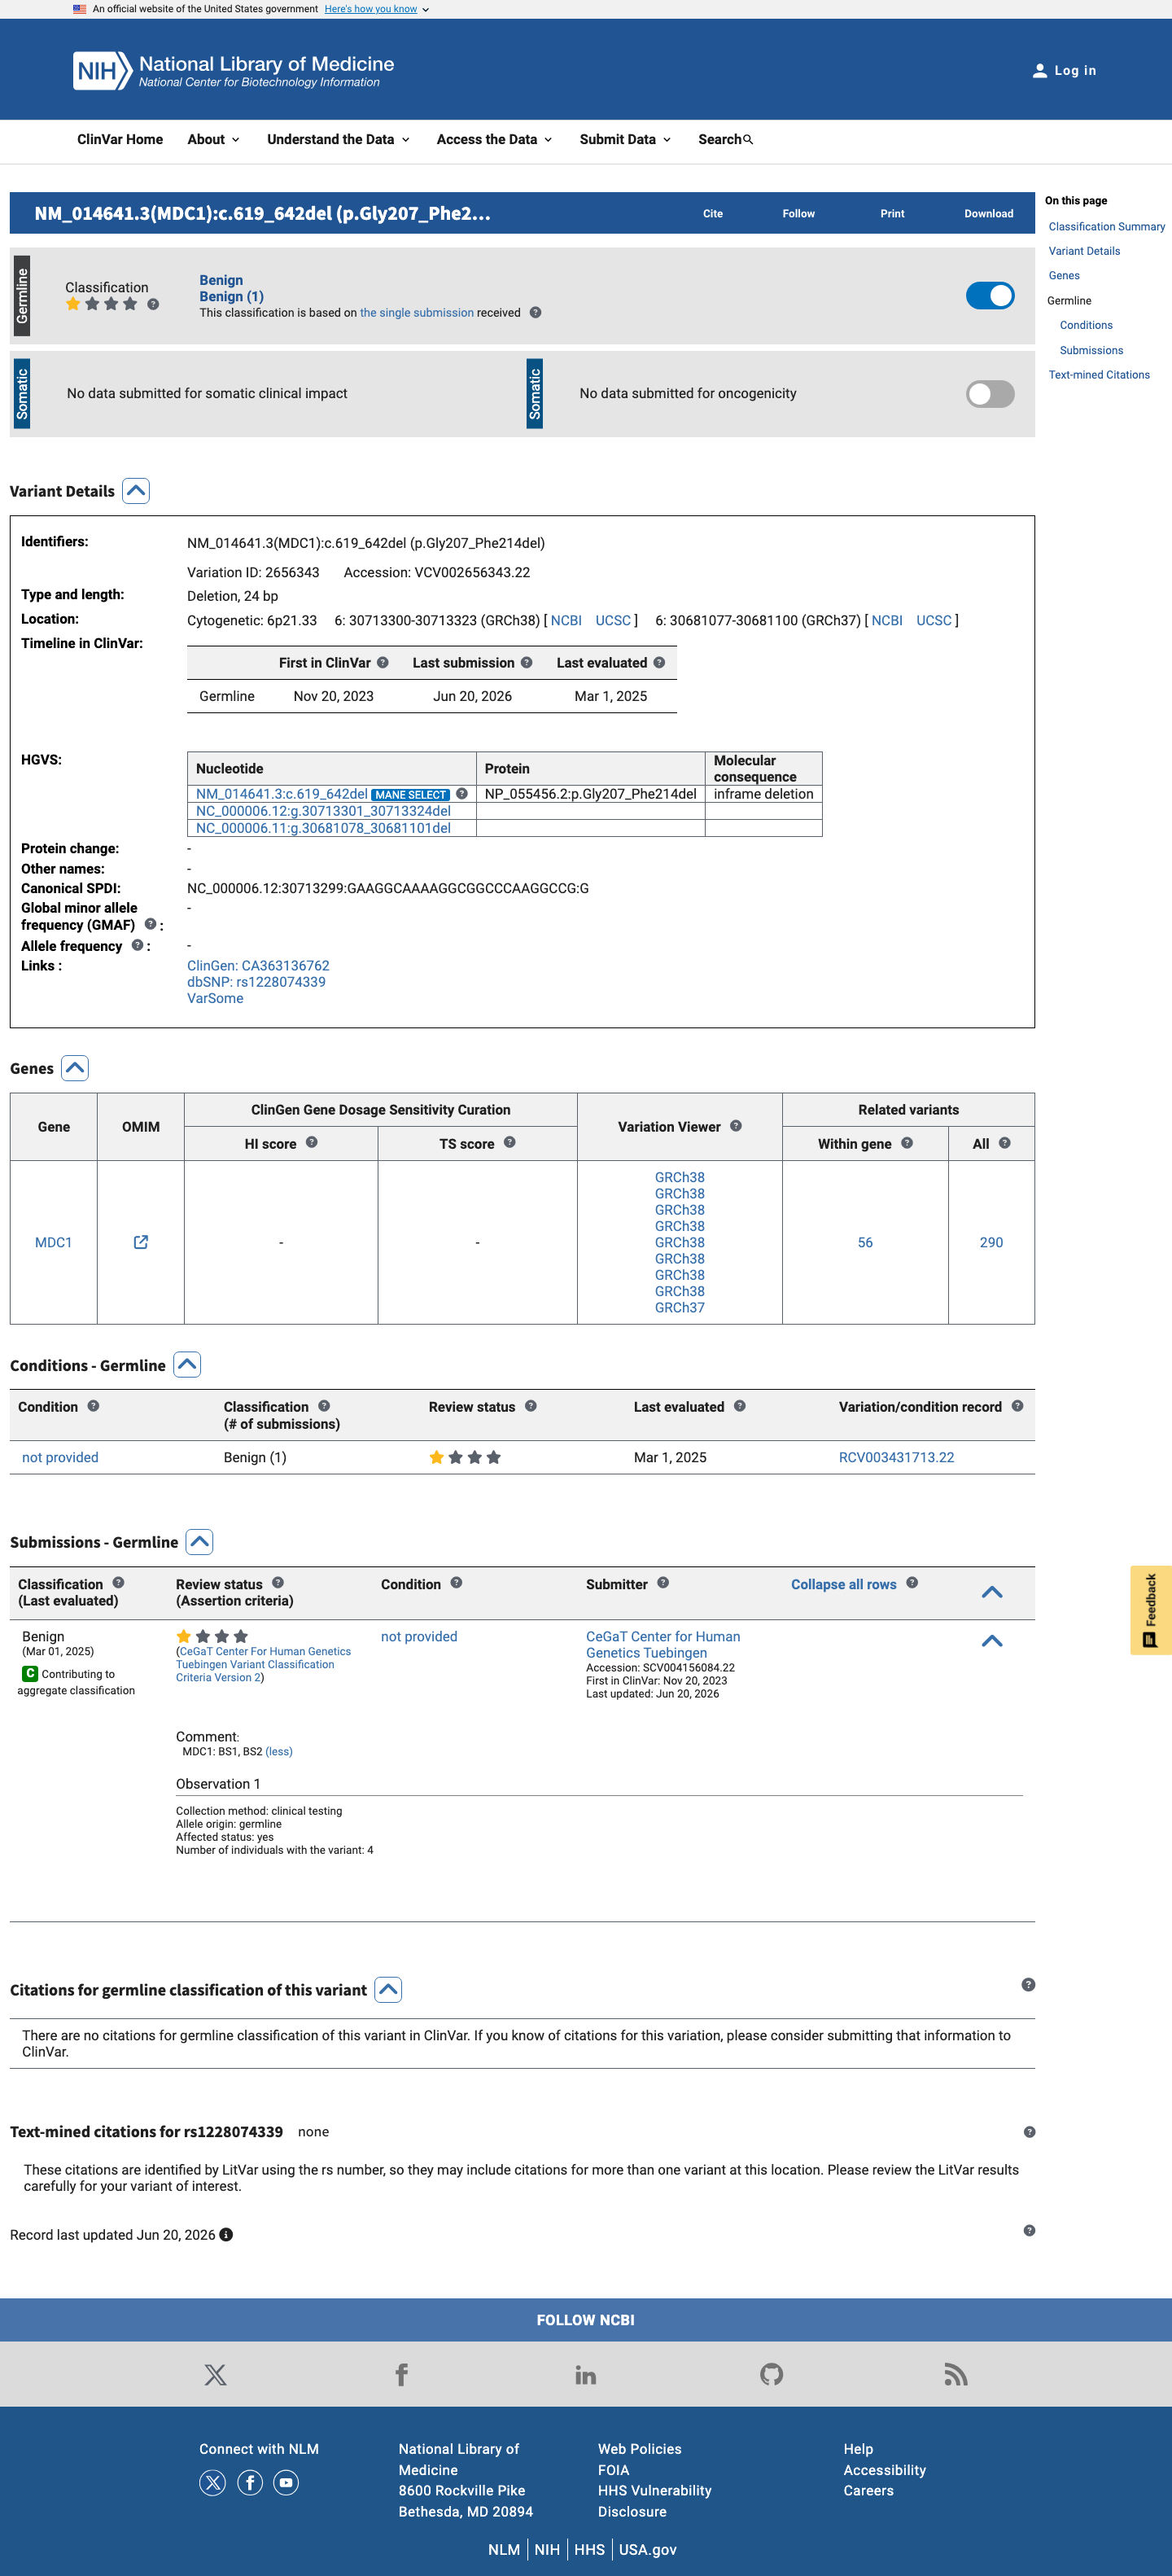
Task: Collapse the Conditions - Germline section
Action: pyautogui.click(x=187, y=1365)
